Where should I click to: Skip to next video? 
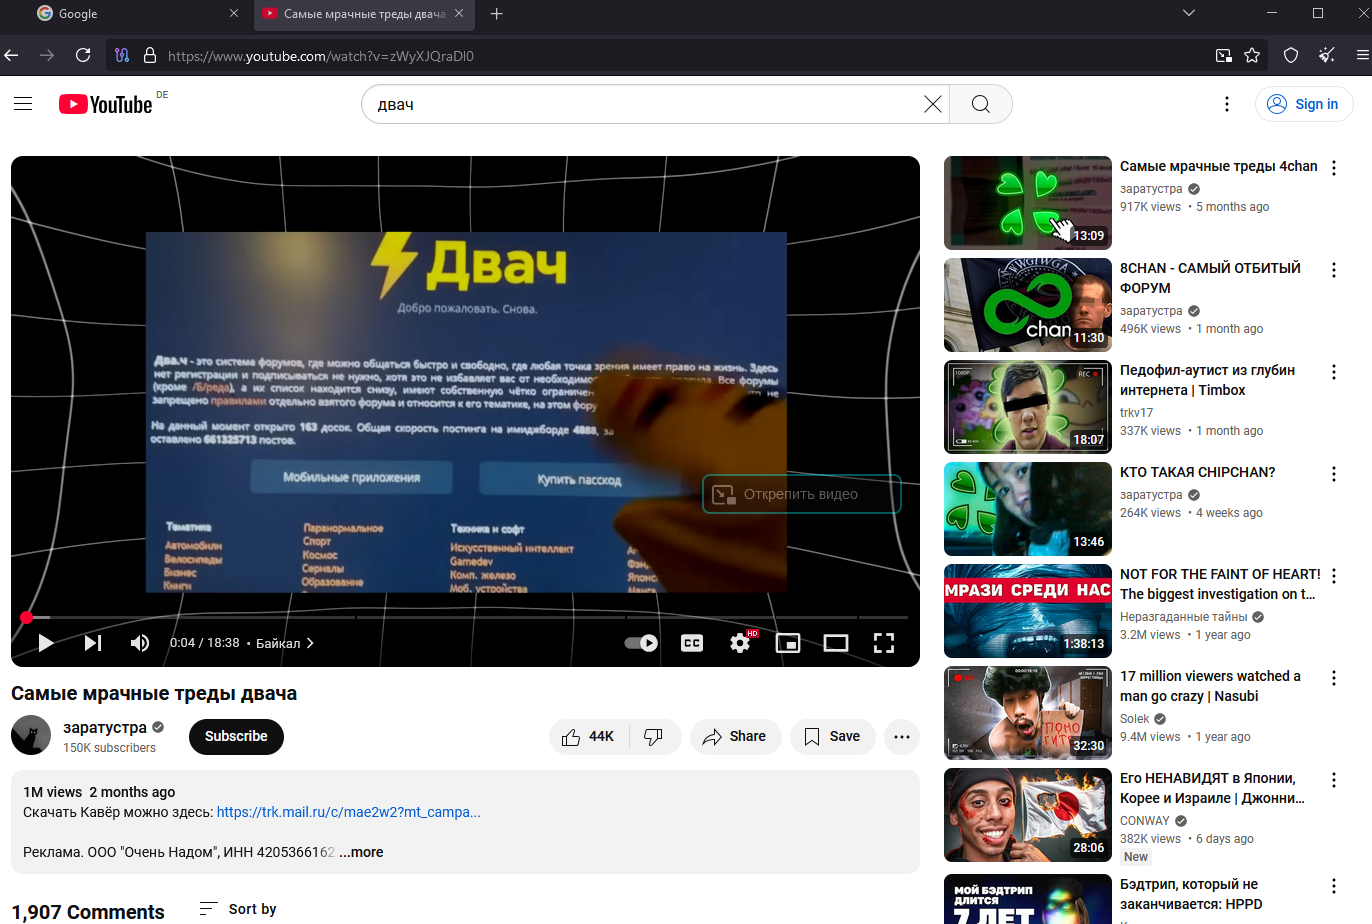92,643
